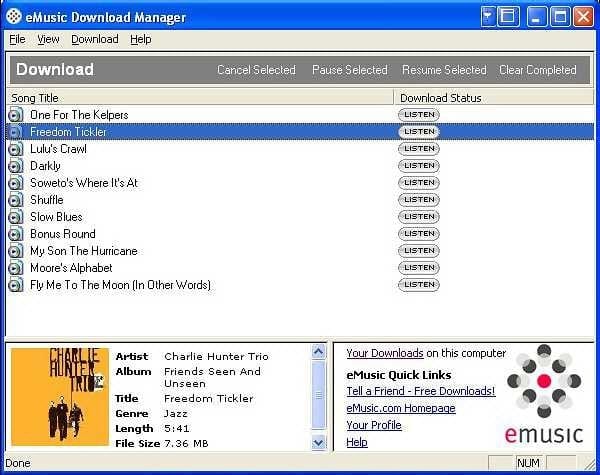Image resolution: width=600 pixels, height=475 pixels.
Task: Click the track icon beside Soweto's Where It's At
Action: [x=15, y=183]
